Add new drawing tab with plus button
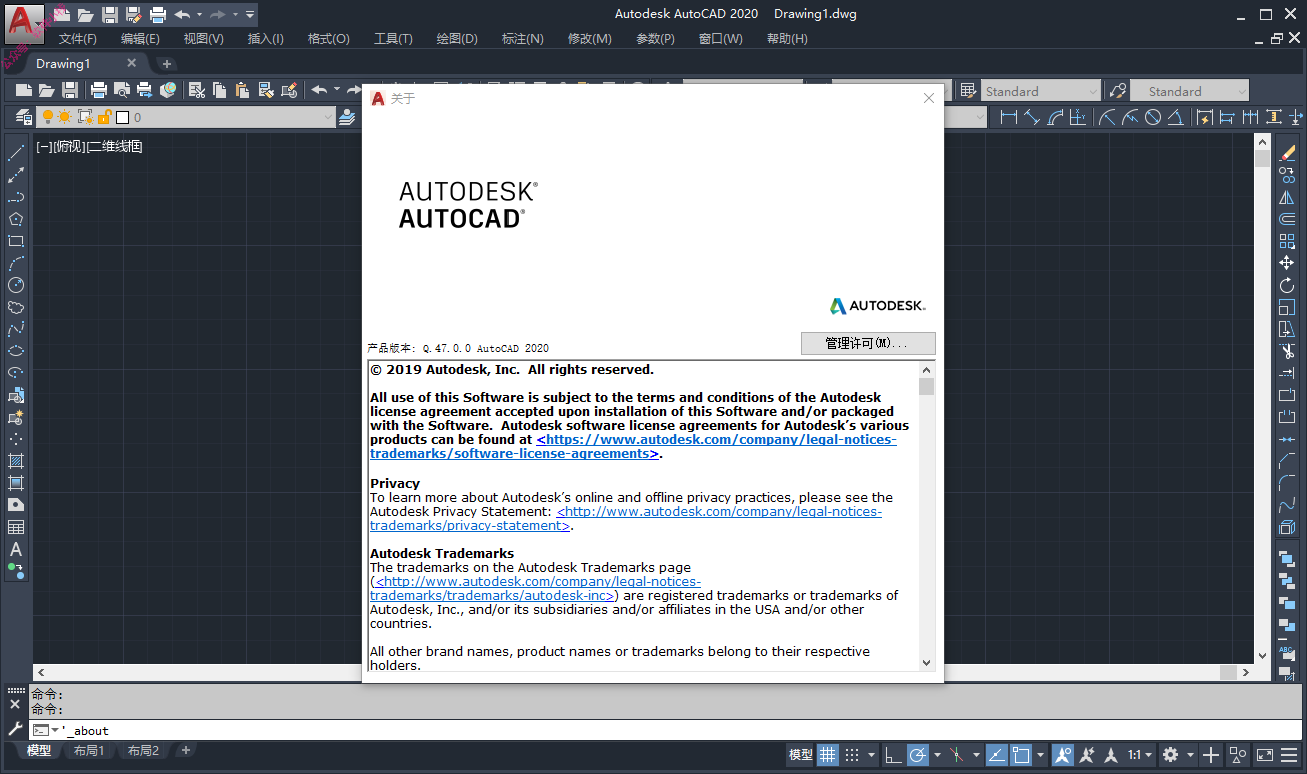 tap(167, 63)
